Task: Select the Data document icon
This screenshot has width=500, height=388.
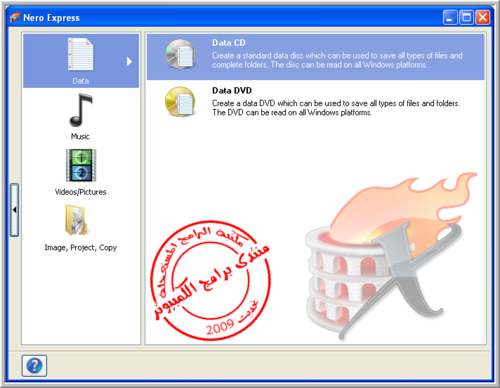Action: pos(80,54)
